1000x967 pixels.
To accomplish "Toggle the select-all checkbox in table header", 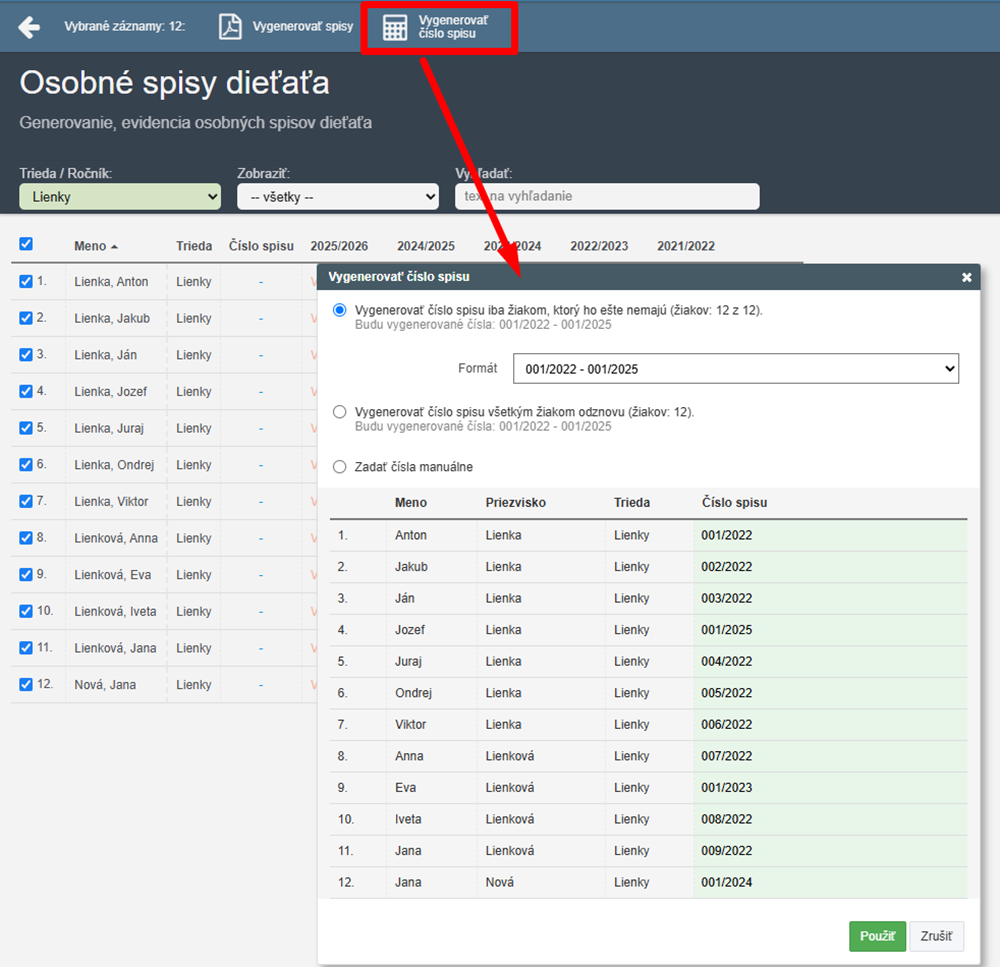I will [26, 244].
